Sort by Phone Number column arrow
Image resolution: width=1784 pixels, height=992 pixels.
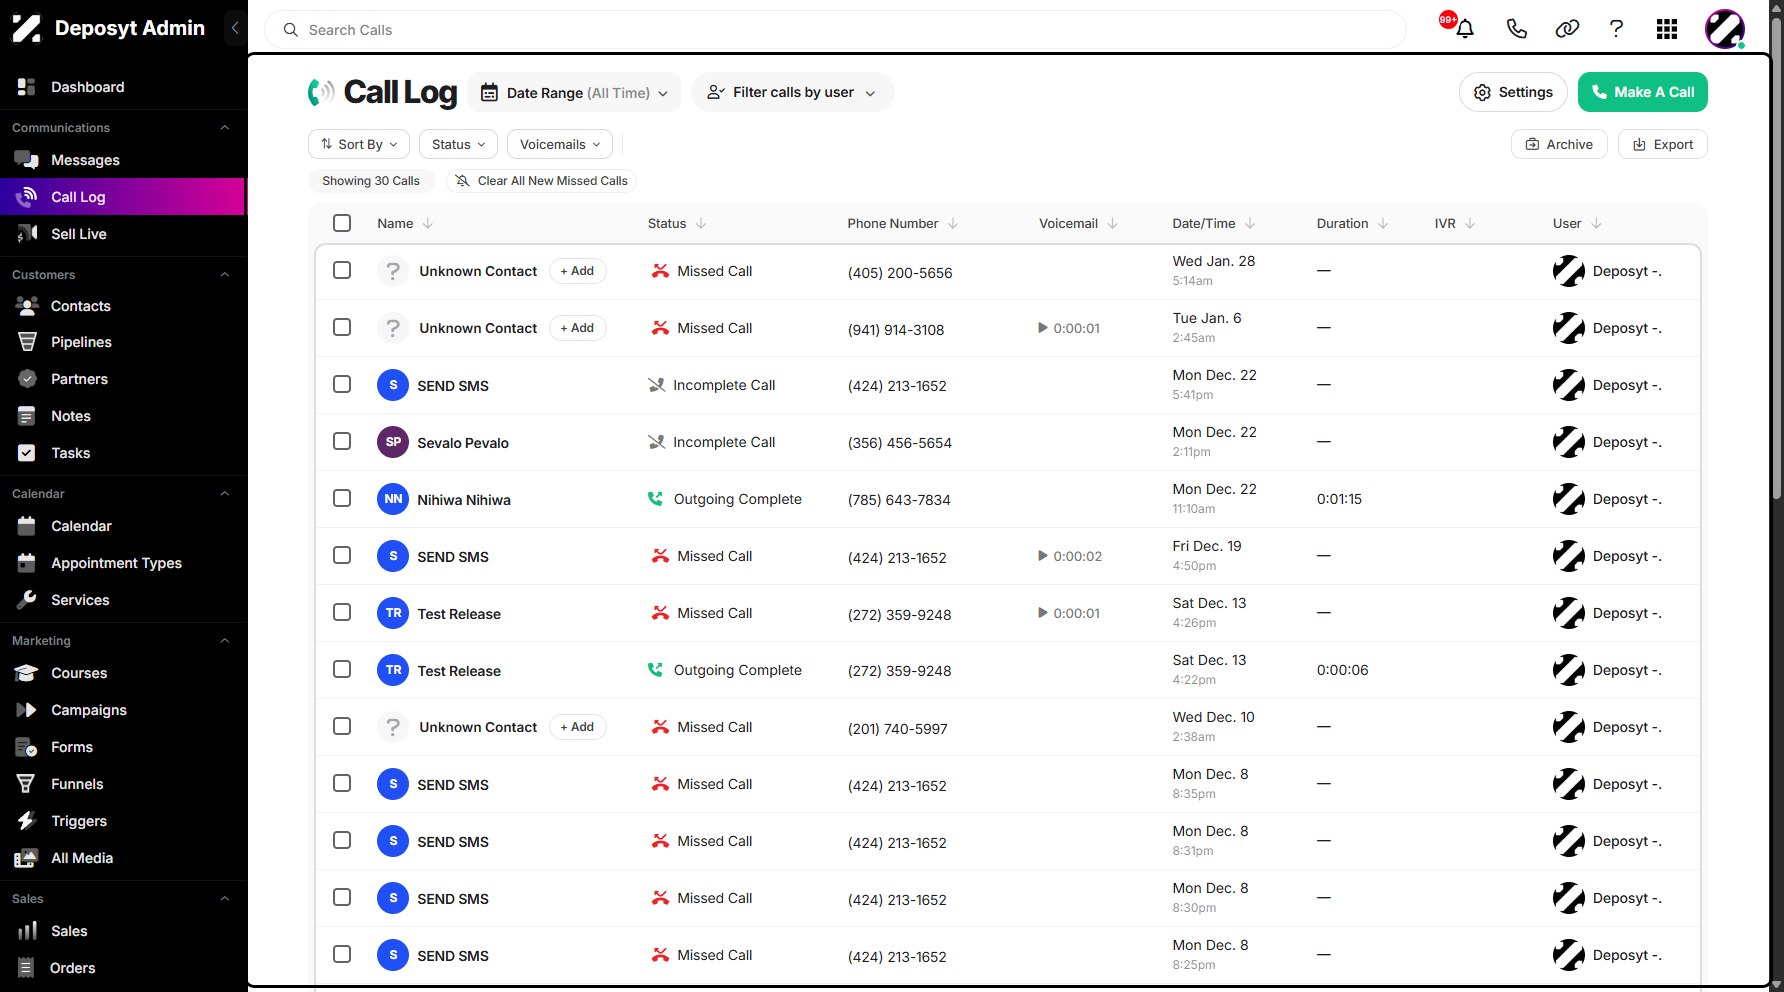953,223
